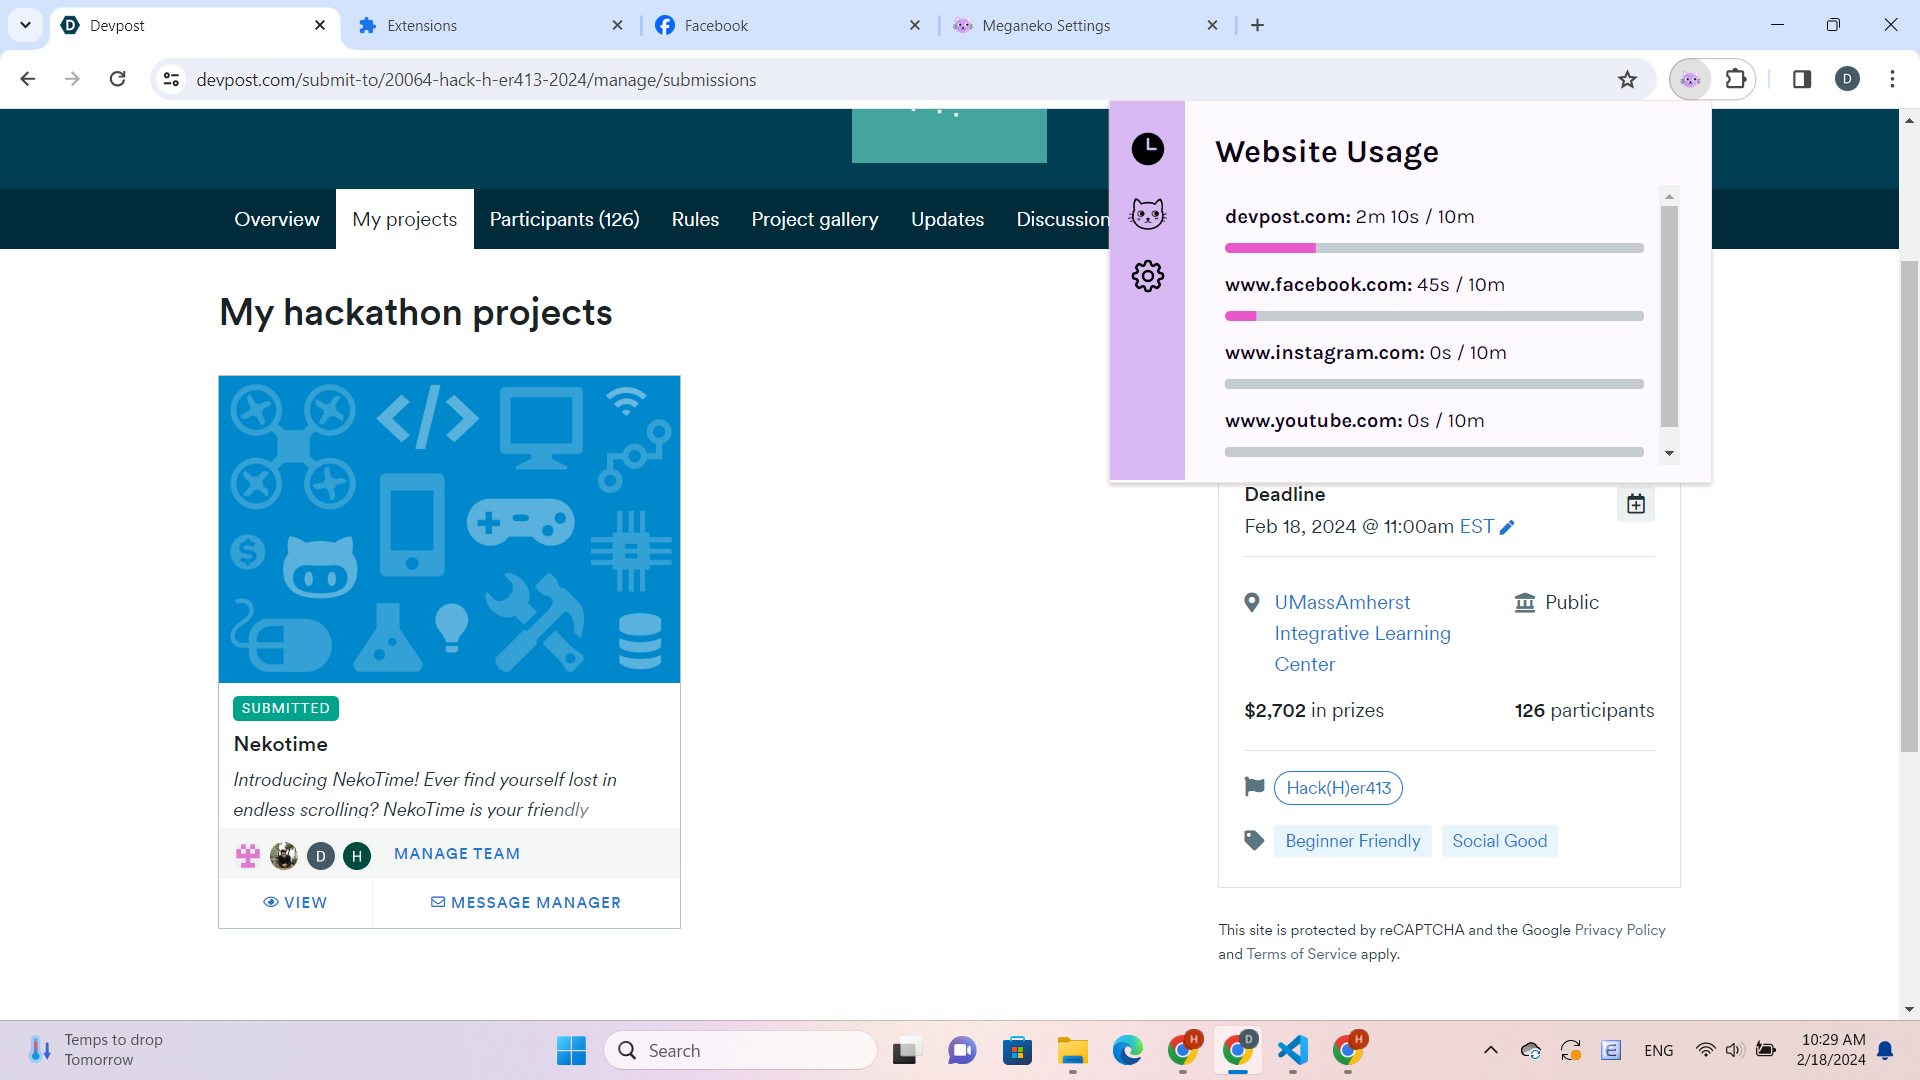Image resolution: width=1920 pixels, height=1080 pixels.
Task: Click the add-to-calendar icon next to Deadline
Action: coord(1635,504)
